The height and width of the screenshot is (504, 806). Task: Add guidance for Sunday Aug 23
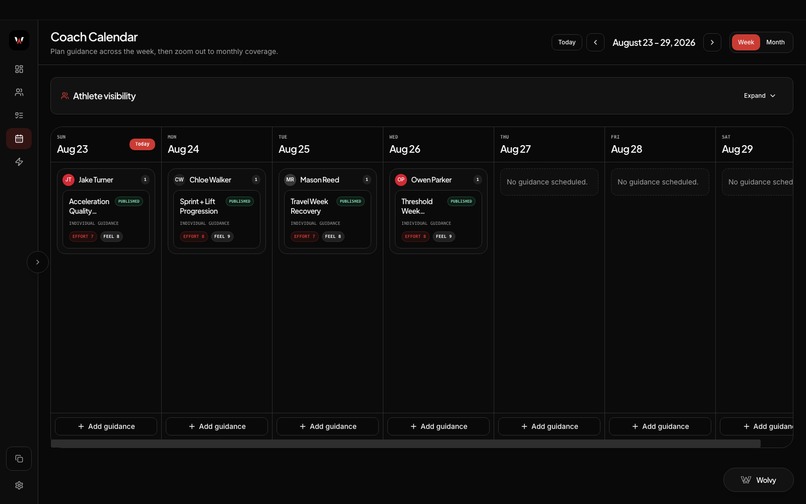coord(106,426)
